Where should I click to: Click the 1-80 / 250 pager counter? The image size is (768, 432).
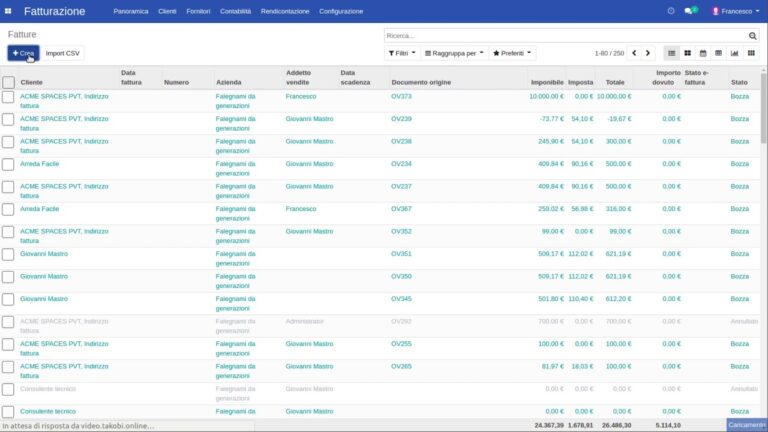(x=609, y=53)
